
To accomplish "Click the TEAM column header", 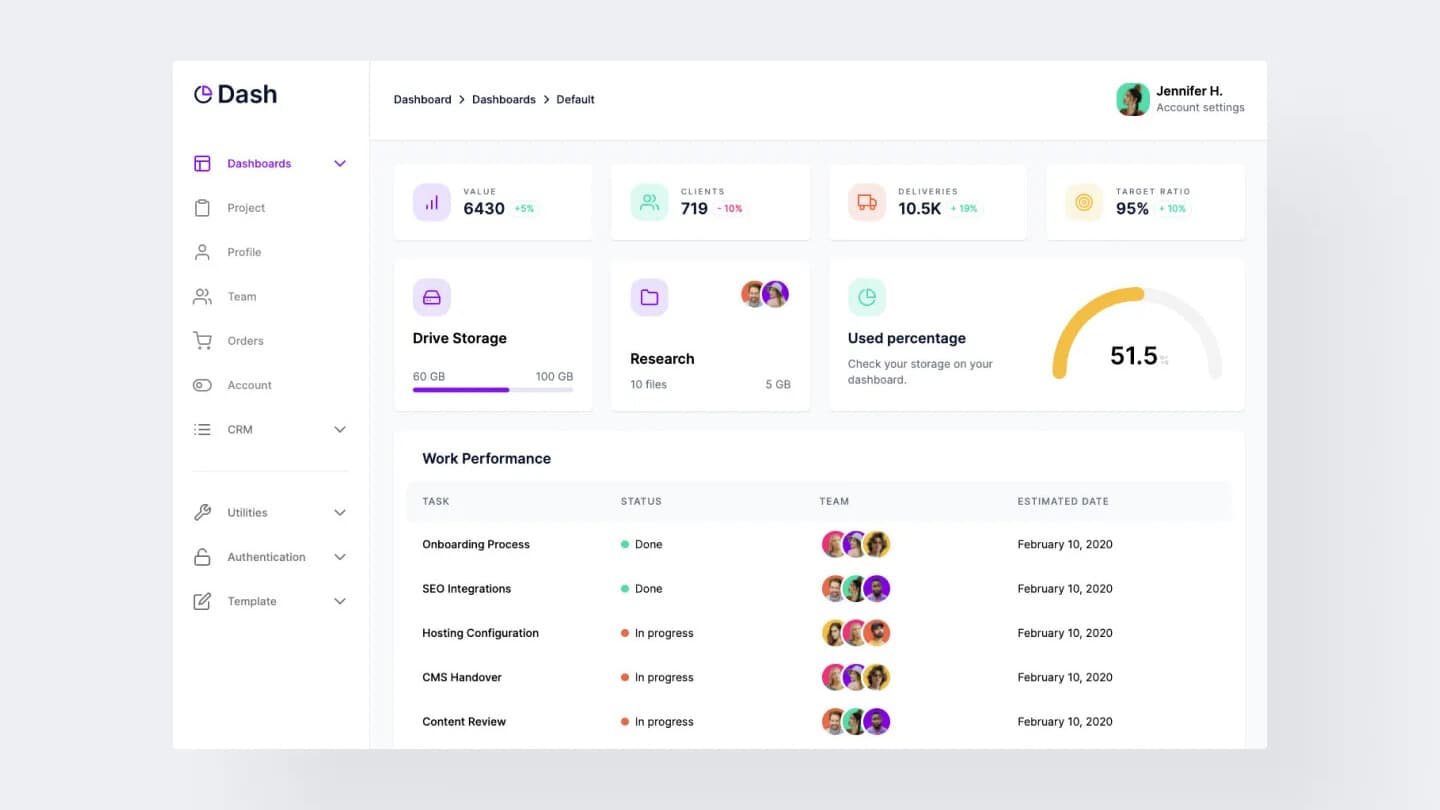I will click(x=834, y=501).
